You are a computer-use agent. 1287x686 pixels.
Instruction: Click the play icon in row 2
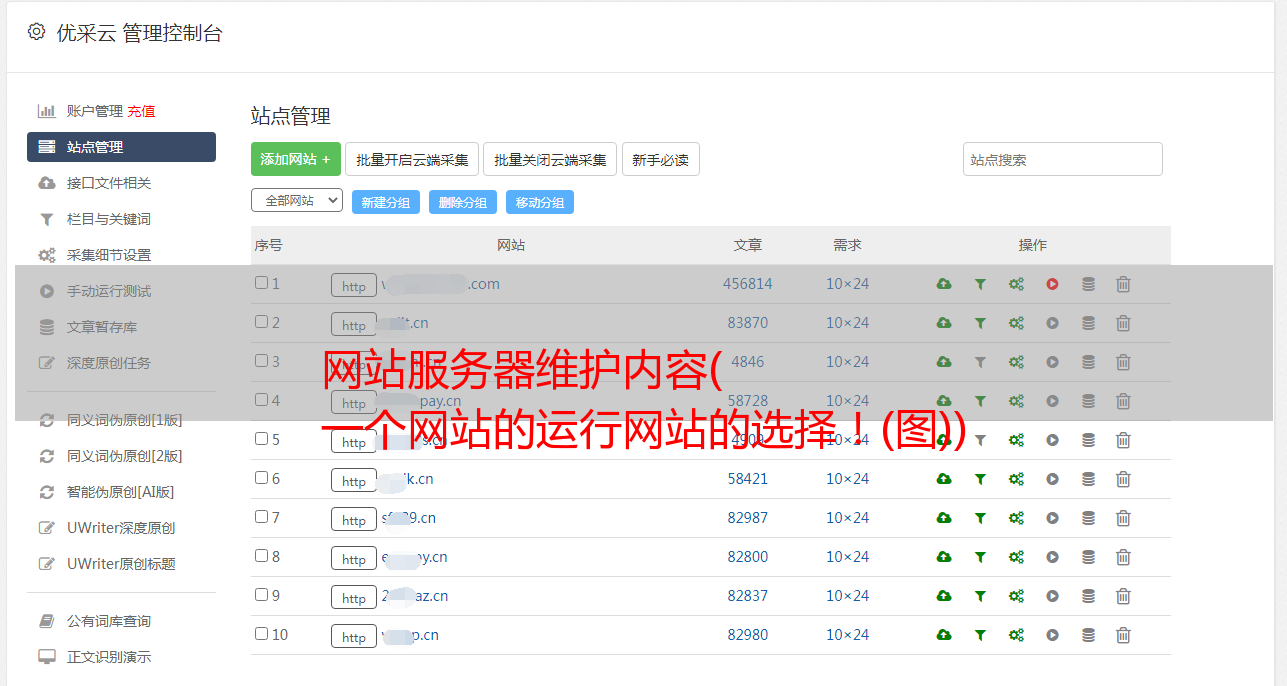coord(1052,323)
